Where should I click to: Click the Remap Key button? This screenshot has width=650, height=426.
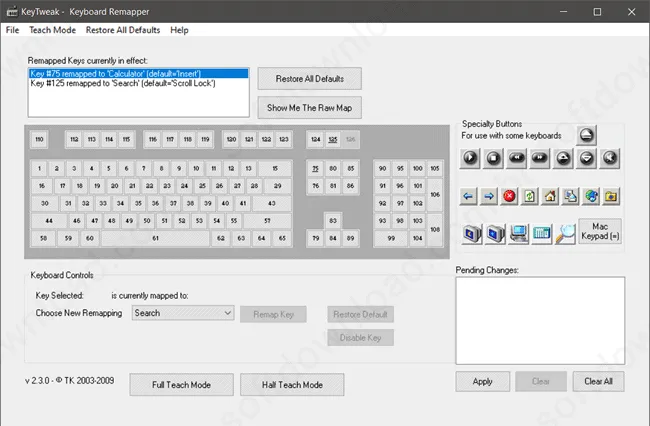coord(274,314)
